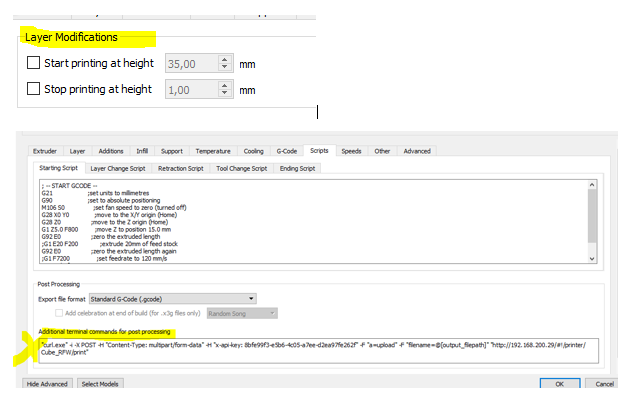Click the starting script scrollbar thumb
Viewport: 628px width, 393px height.
(x=592, y=216)
